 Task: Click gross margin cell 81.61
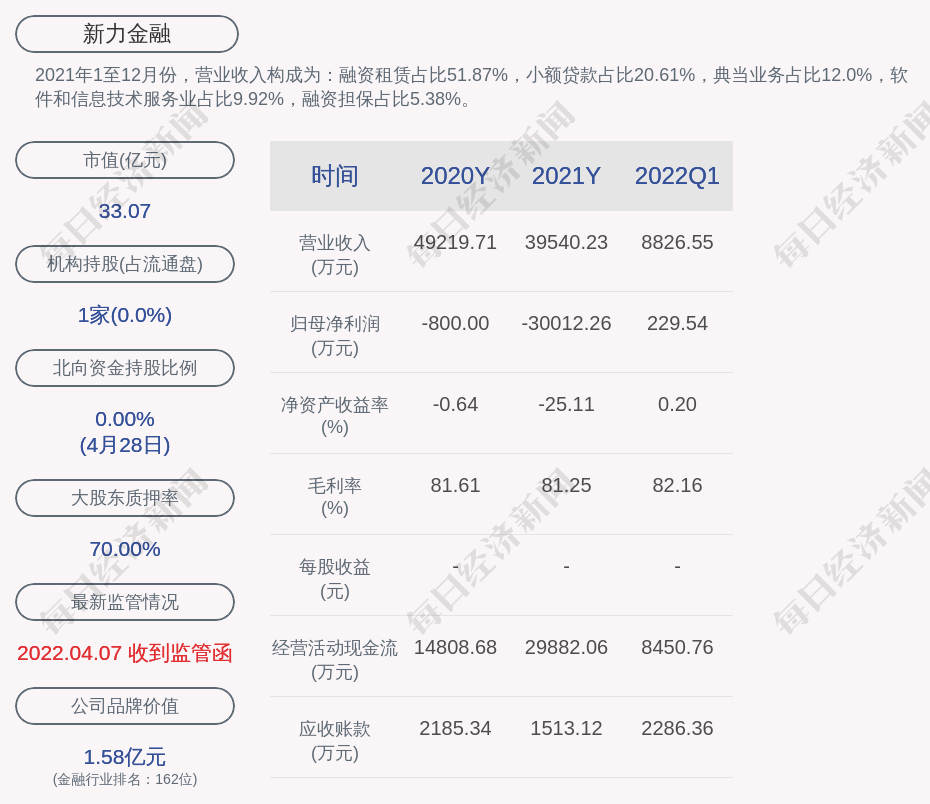click(455, 486)
